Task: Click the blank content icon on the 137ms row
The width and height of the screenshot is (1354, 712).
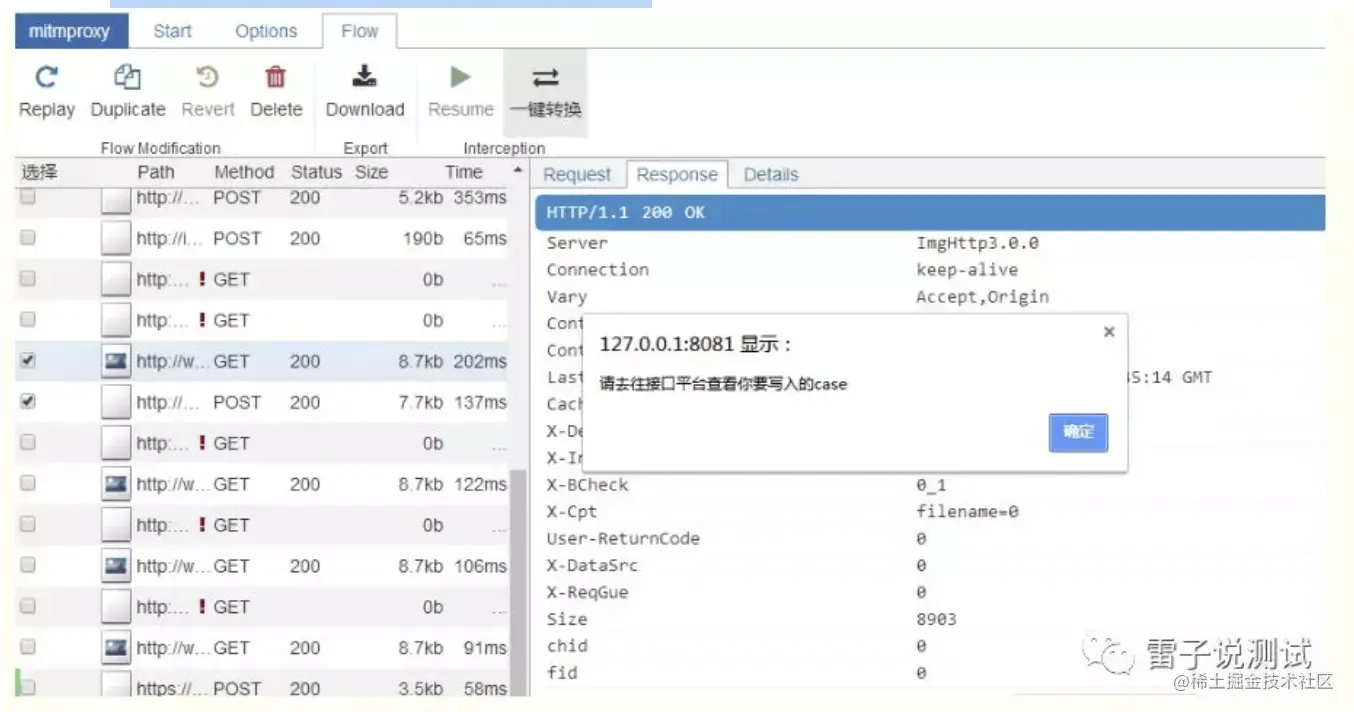Action: click(x=117, y=402)
